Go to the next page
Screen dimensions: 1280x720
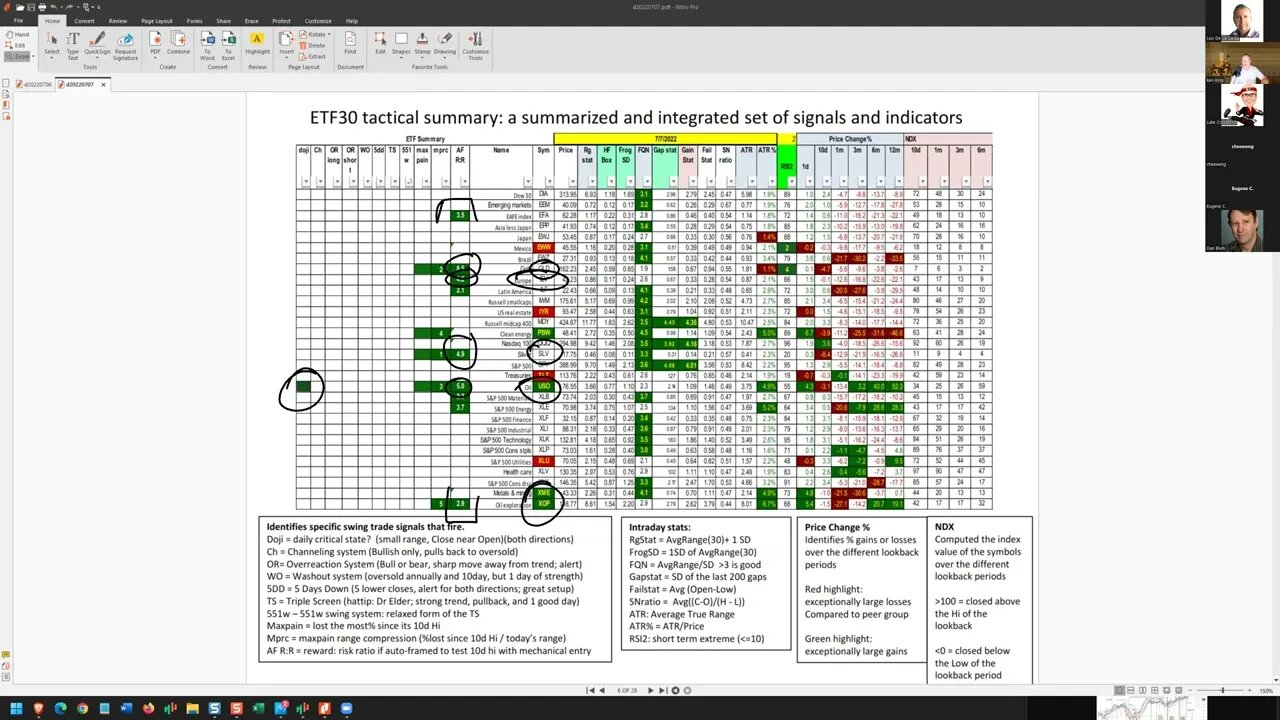click(651, 690)
